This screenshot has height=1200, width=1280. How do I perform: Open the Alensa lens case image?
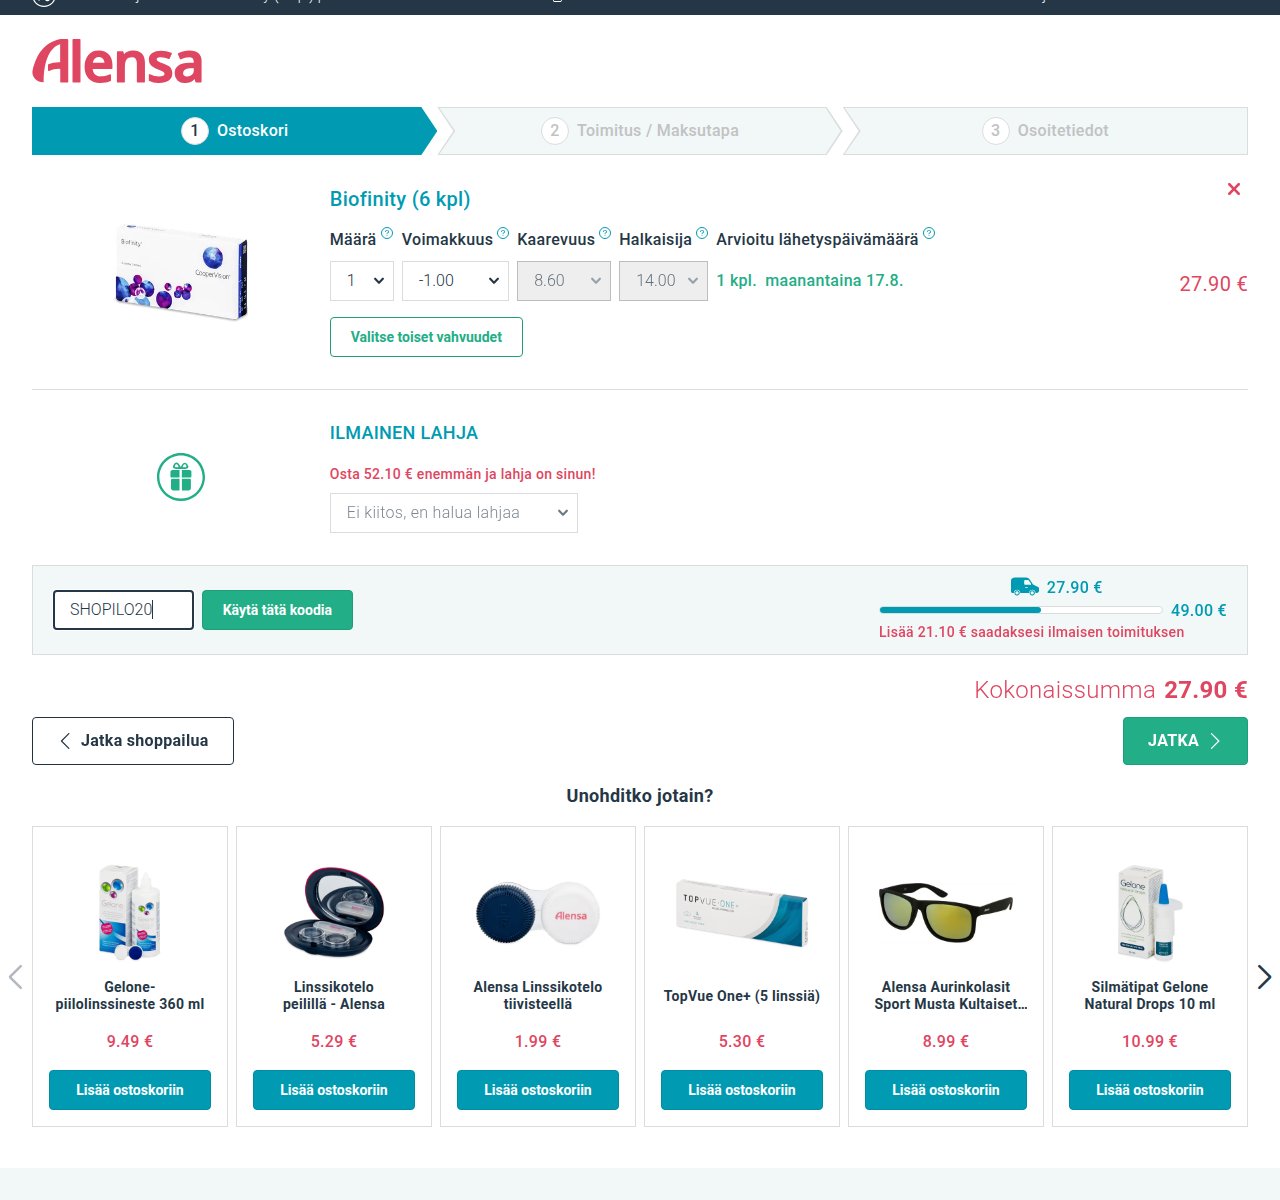(x=538, y=912)
